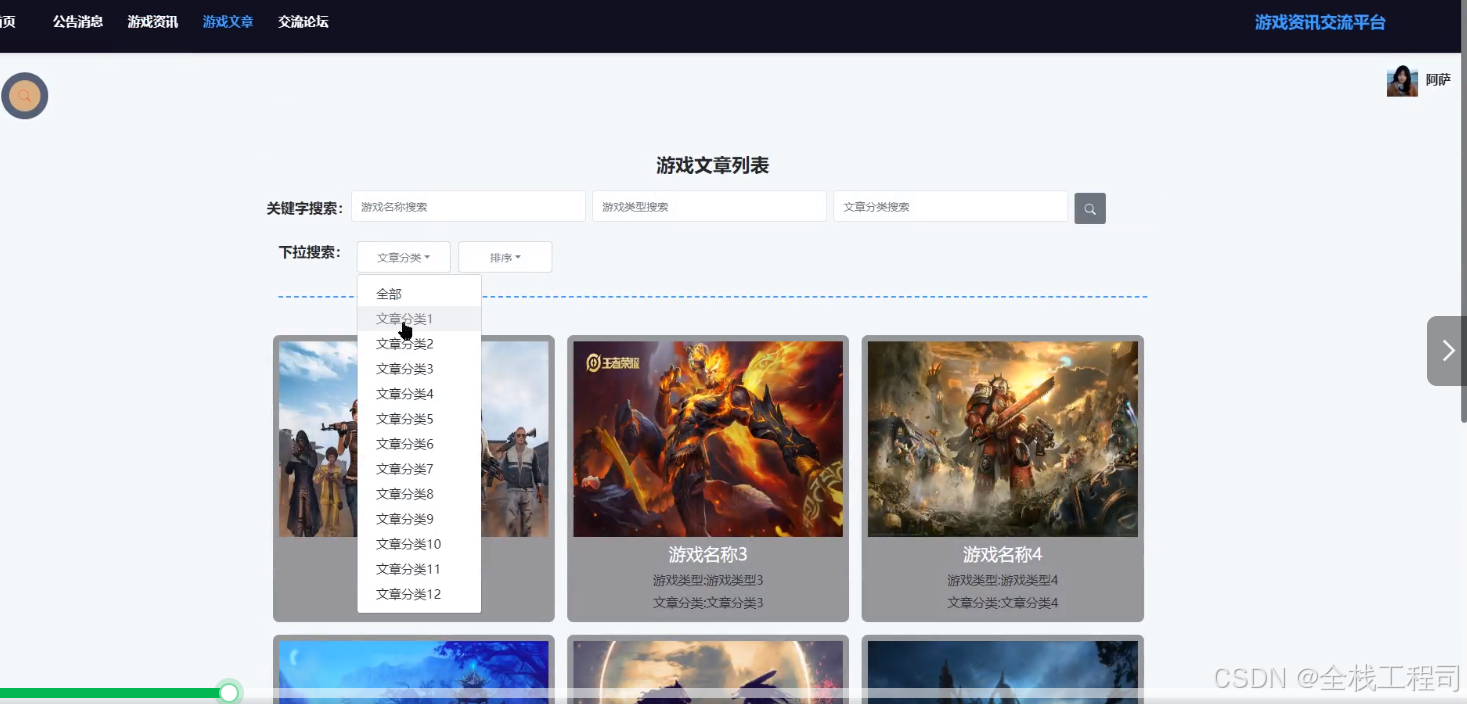Click text 游戏类型:游戏类型4

pyautogui.click(x=1003, y=580)
